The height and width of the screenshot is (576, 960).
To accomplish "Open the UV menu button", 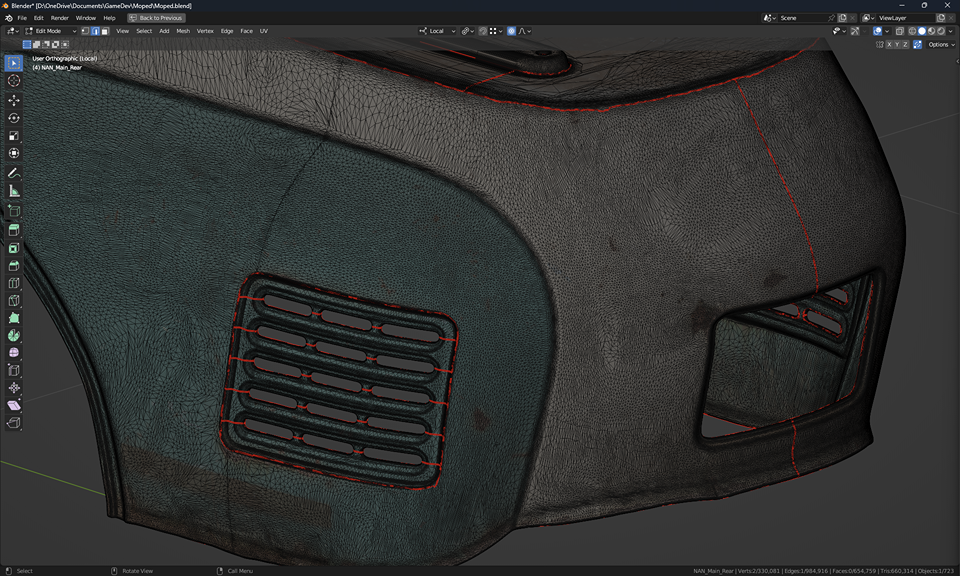I will tap(263, 31).
